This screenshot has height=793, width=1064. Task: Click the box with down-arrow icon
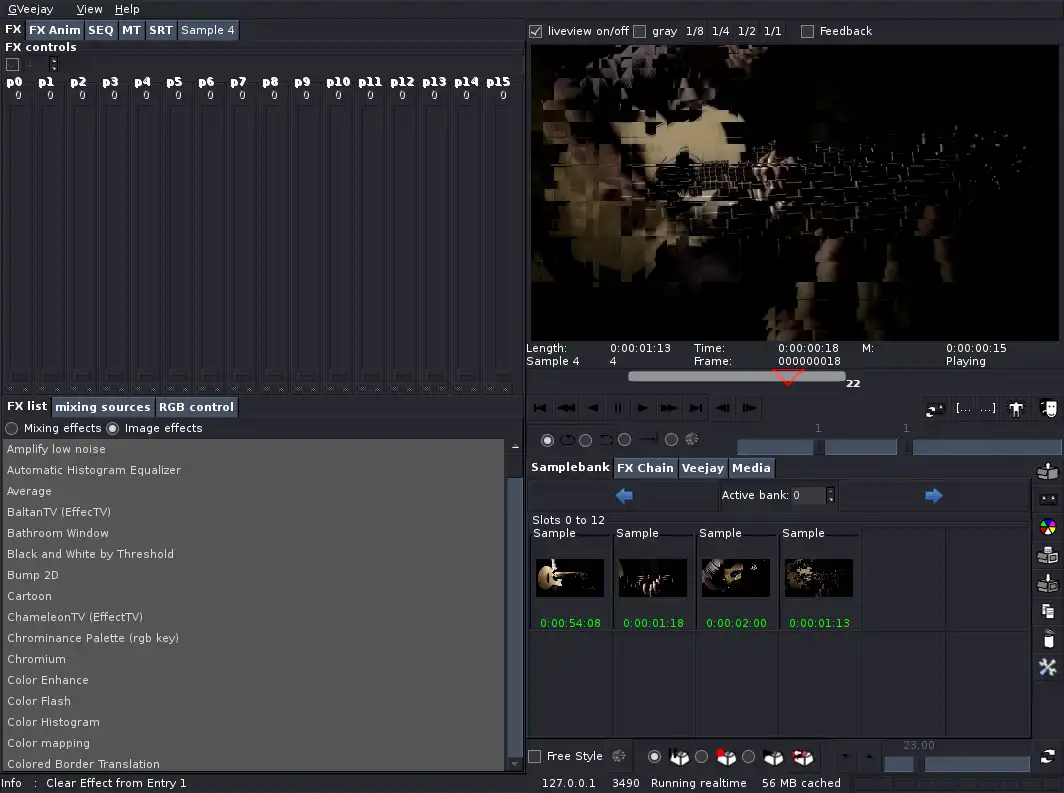(1048, 583)
